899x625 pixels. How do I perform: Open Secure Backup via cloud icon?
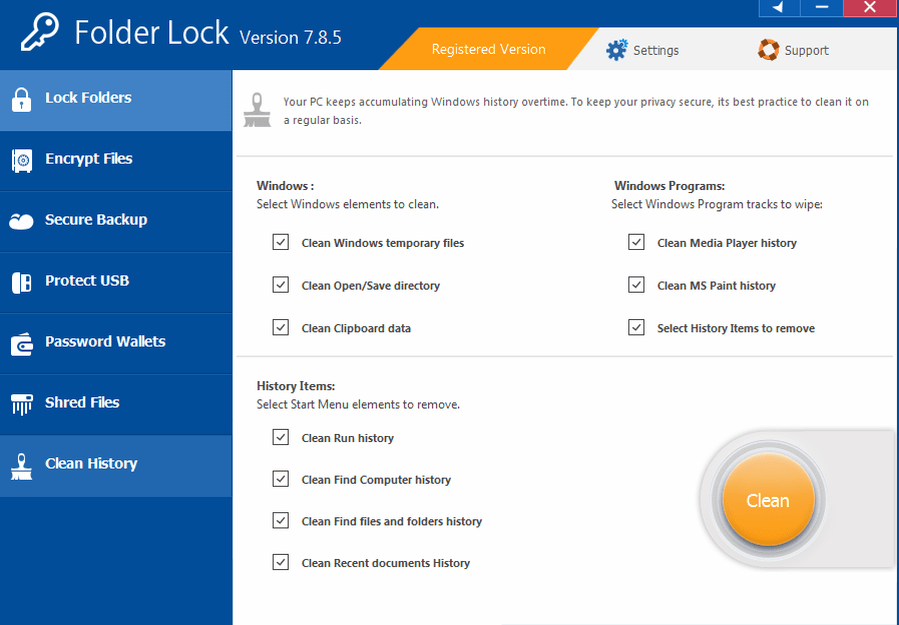(x=21, y=221)
